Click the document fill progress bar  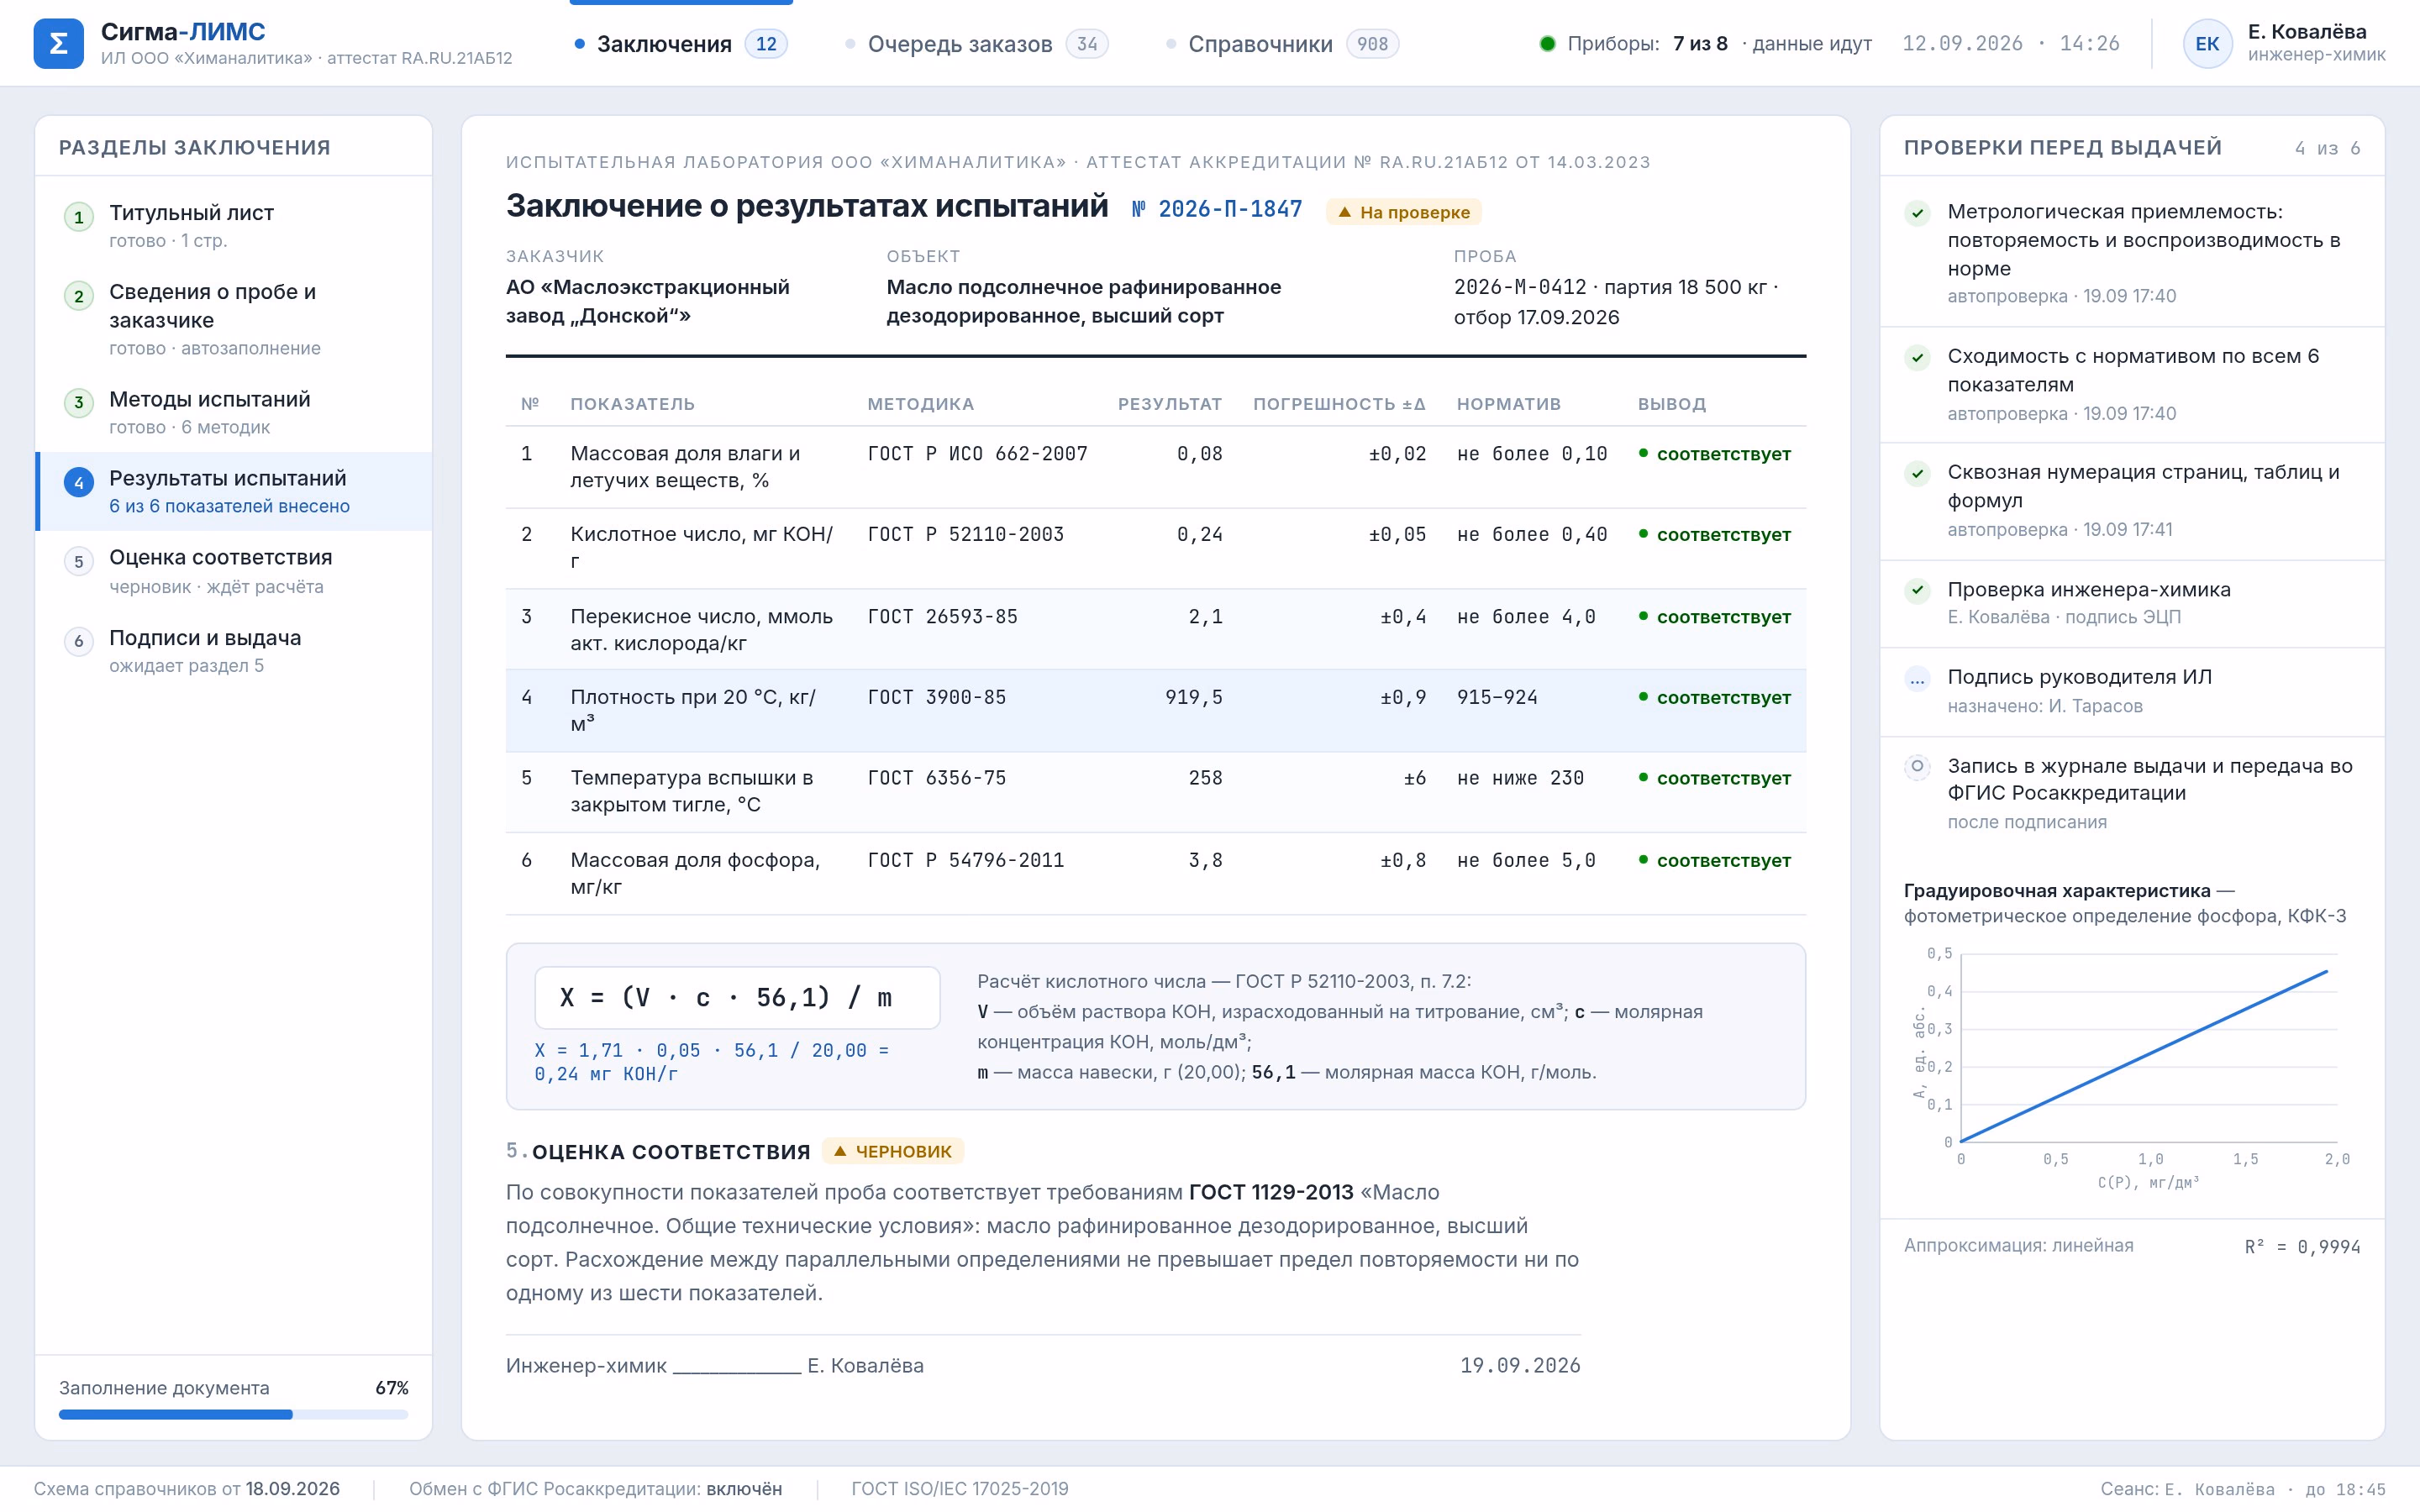(233, 1414)
